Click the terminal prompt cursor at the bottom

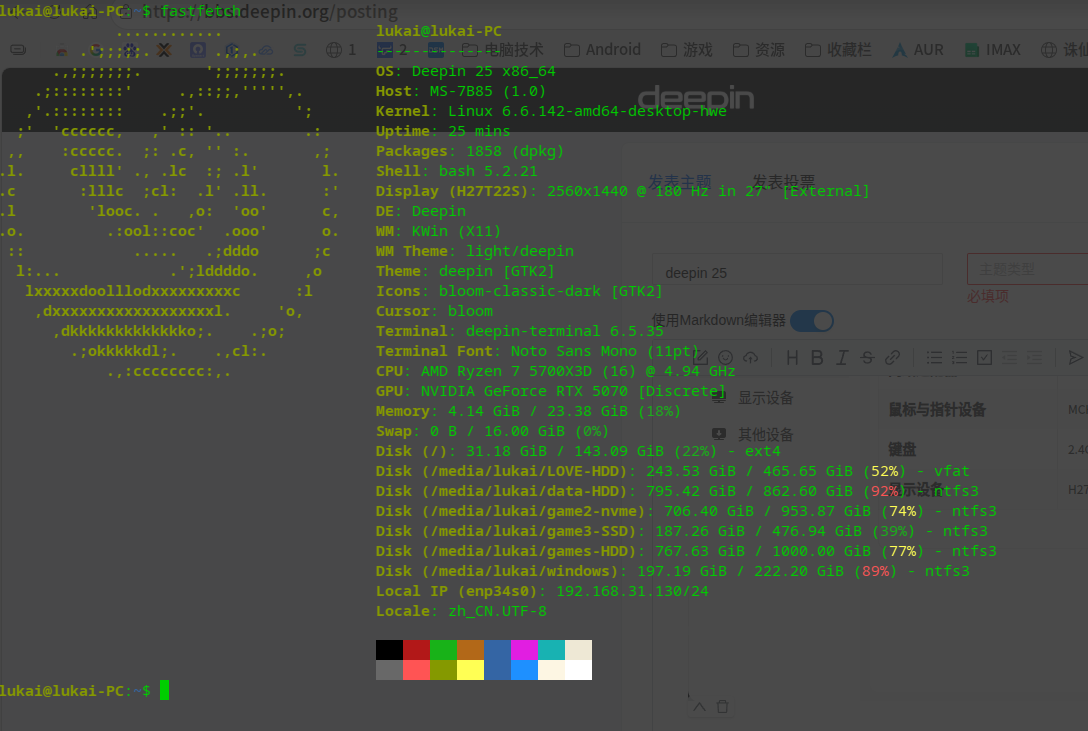click(164, 690)
